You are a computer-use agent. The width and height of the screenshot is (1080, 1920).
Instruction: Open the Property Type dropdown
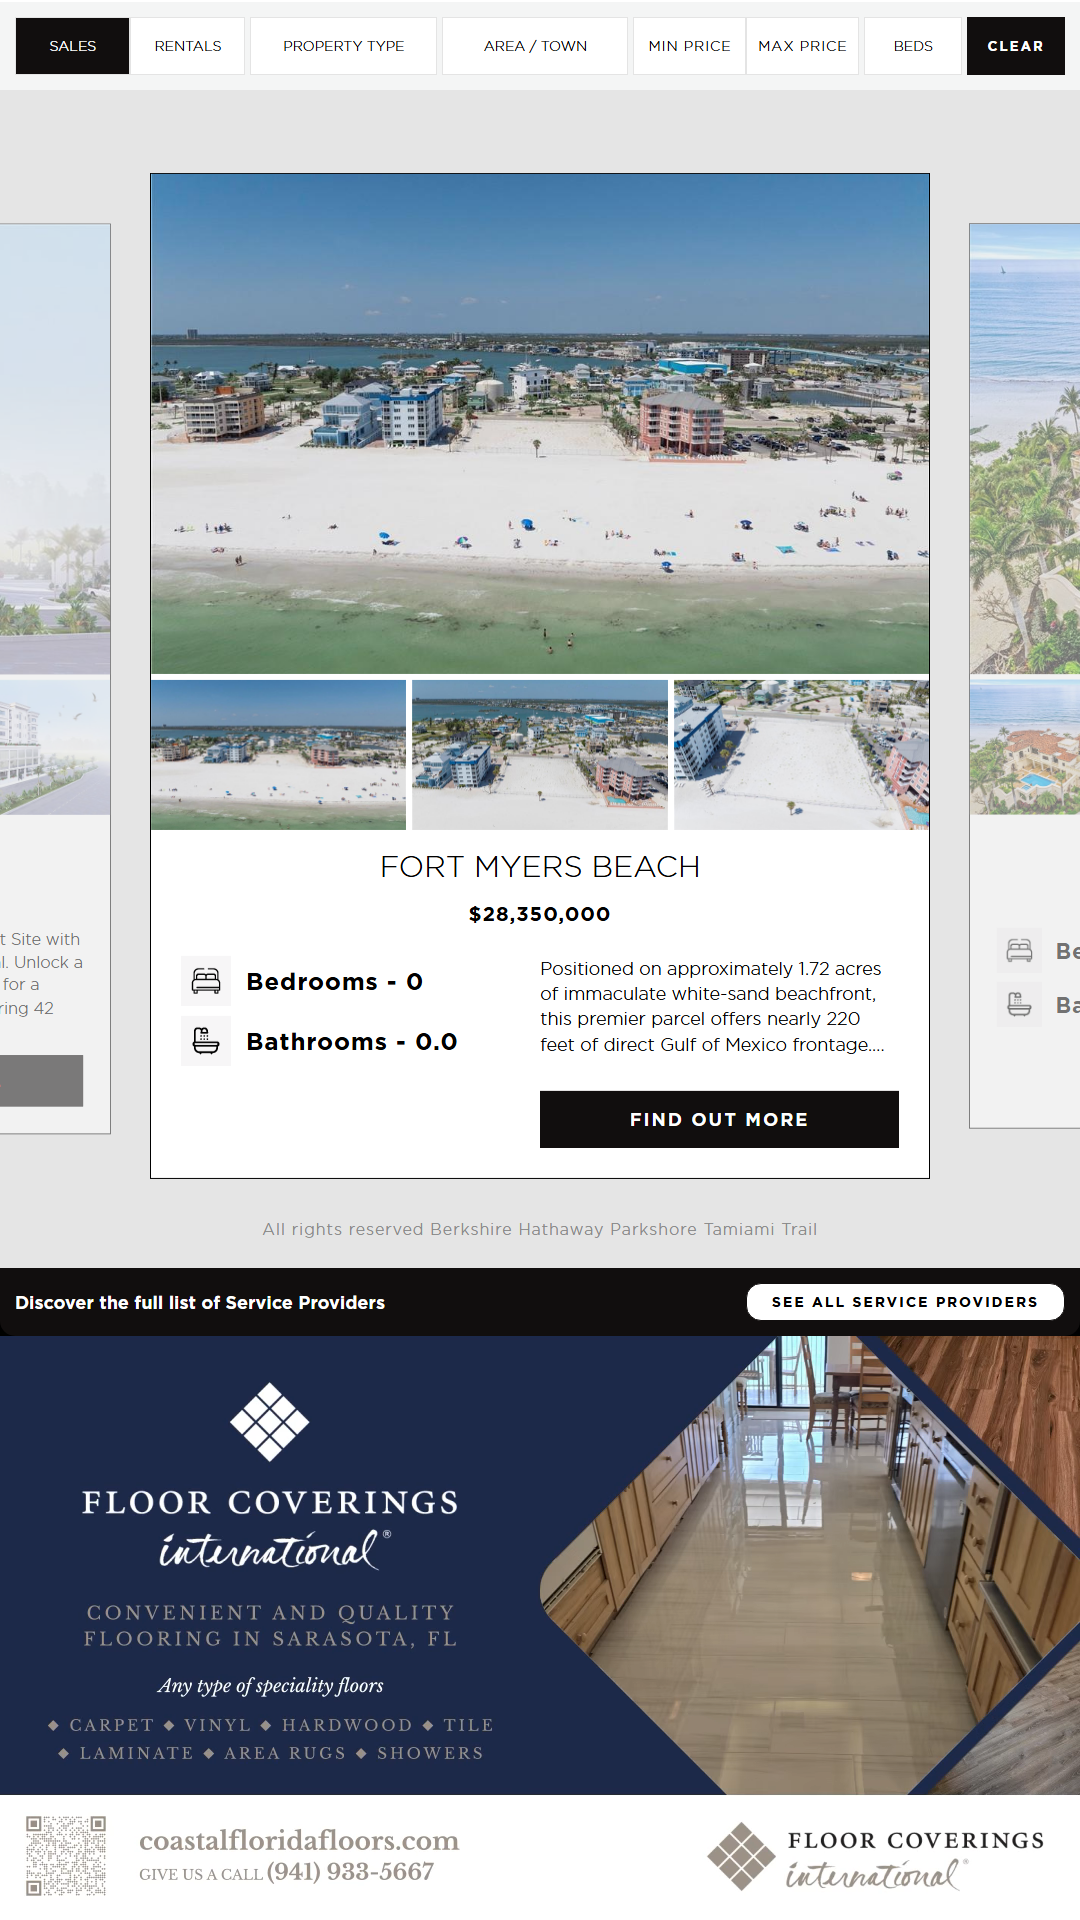[x=343, y=46]
